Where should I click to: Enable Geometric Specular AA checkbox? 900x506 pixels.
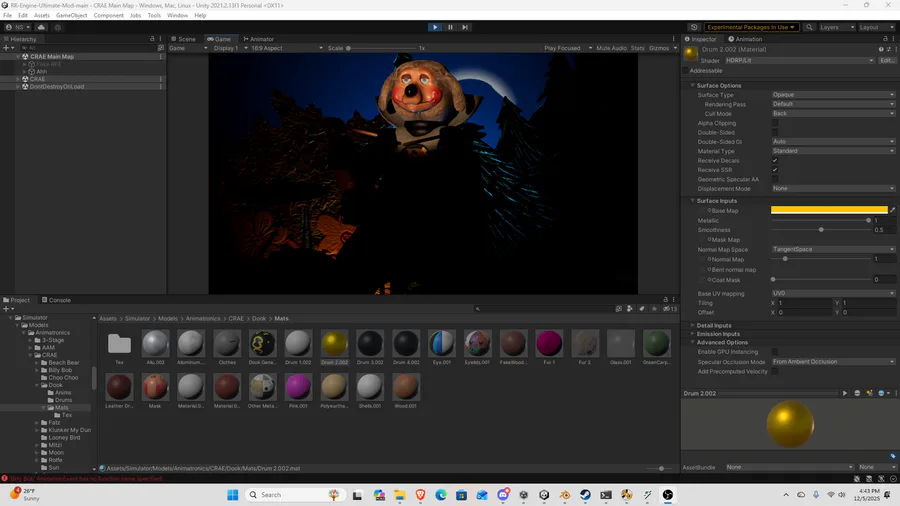[x=775, y=179]
